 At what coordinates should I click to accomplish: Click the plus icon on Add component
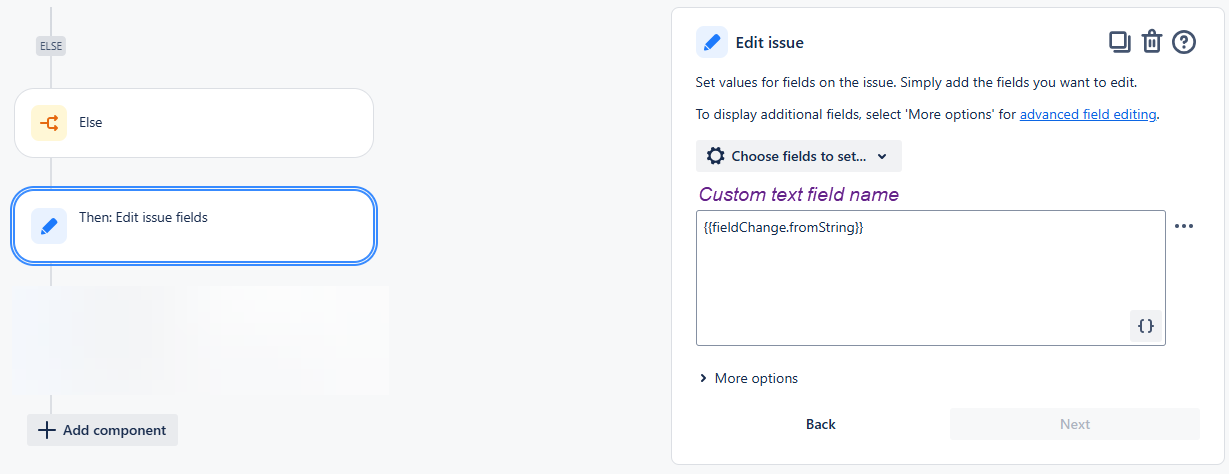46,430
